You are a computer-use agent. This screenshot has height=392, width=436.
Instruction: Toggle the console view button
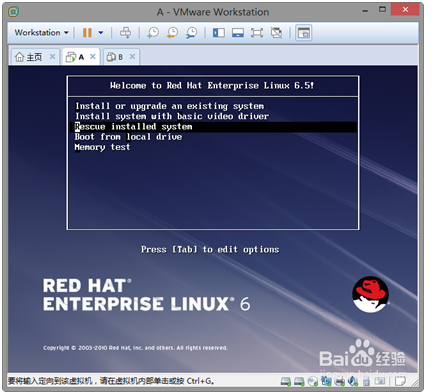click(303, 33)
